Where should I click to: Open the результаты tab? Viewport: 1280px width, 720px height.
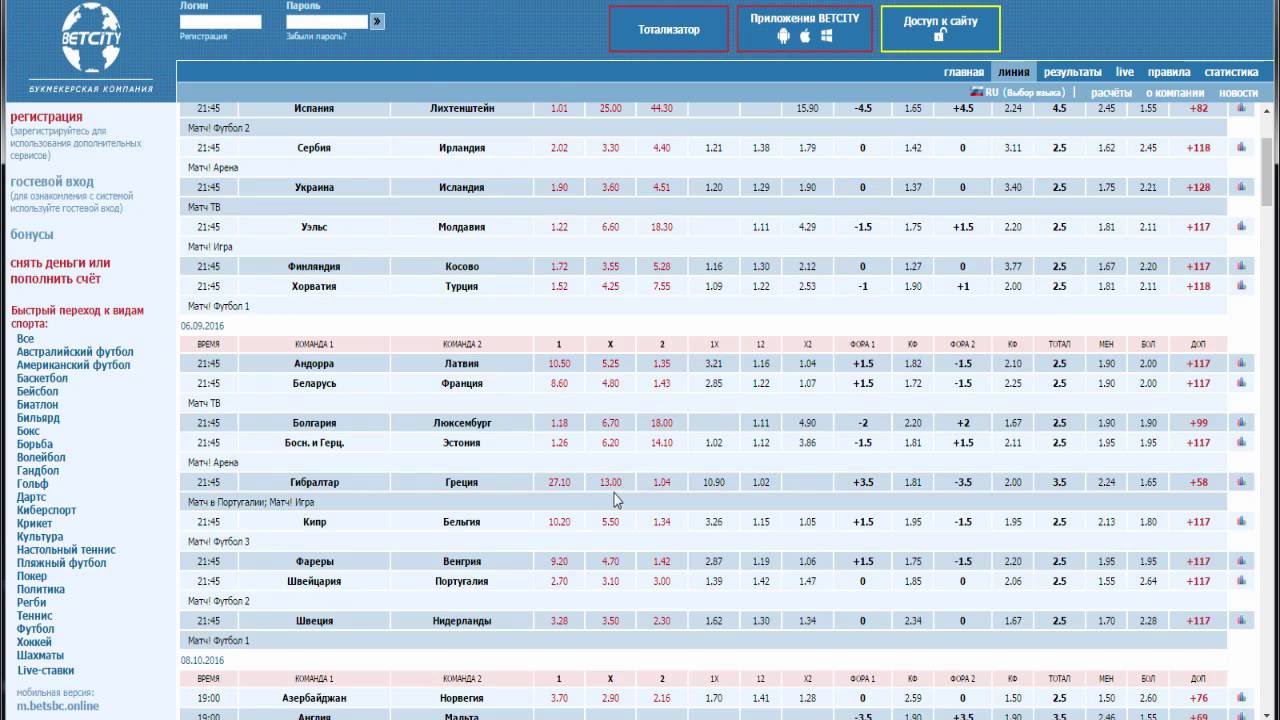[x=1072, y=72]
